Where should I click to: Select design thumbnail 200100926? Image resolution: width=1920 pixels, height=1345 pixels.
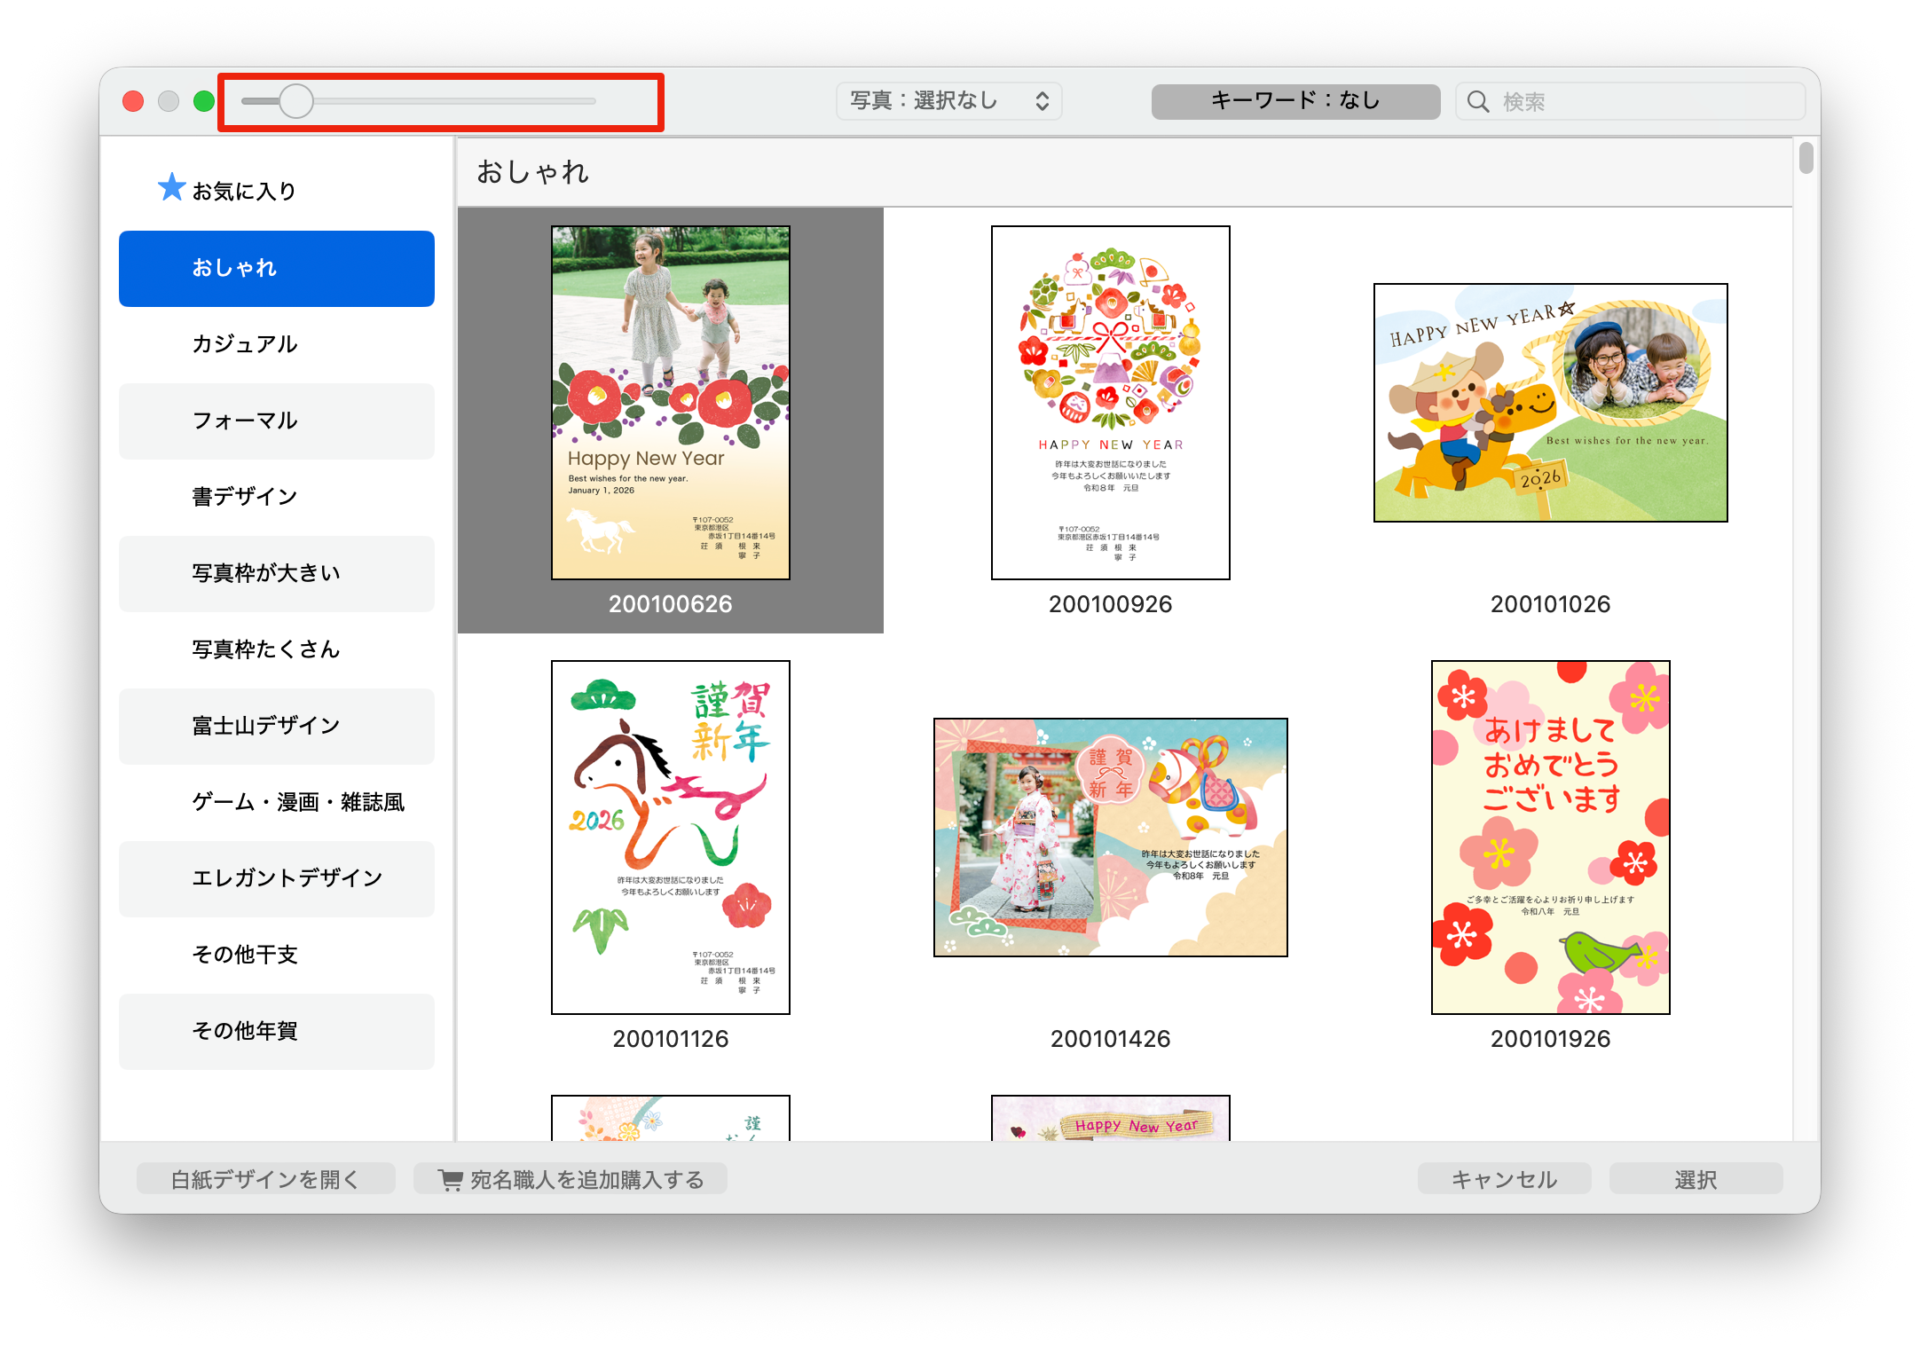click(x=1110, y=403)
